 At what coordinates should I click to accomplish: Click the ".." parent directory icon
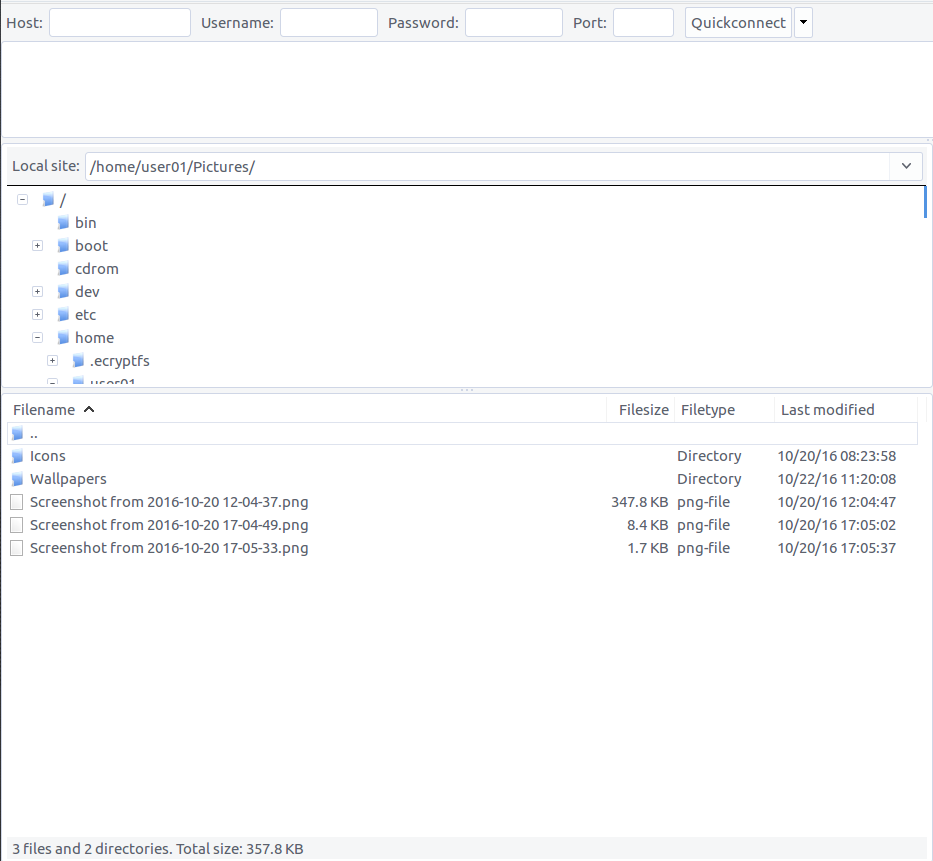[x=17, y=433]
